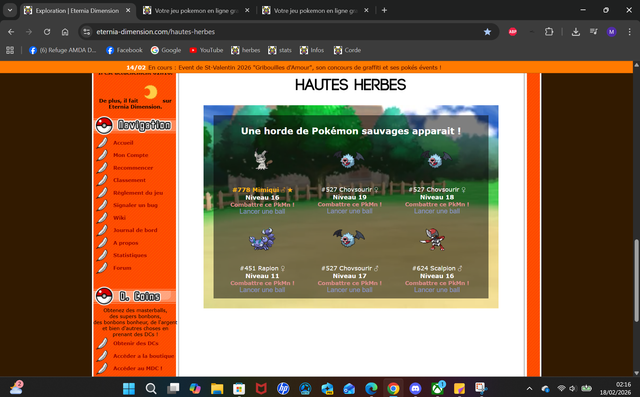Open File Explorer from taskbar
The height and width of the screenshot is (397, 640).
pos(217,388)
